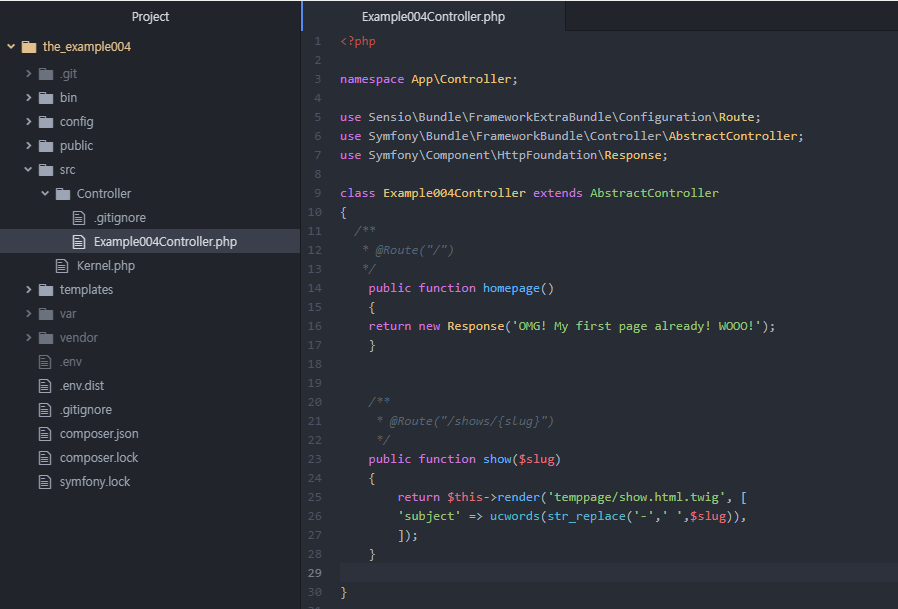
Task: Click line number 23 in the gutter
Action: (x=315, y=459)
